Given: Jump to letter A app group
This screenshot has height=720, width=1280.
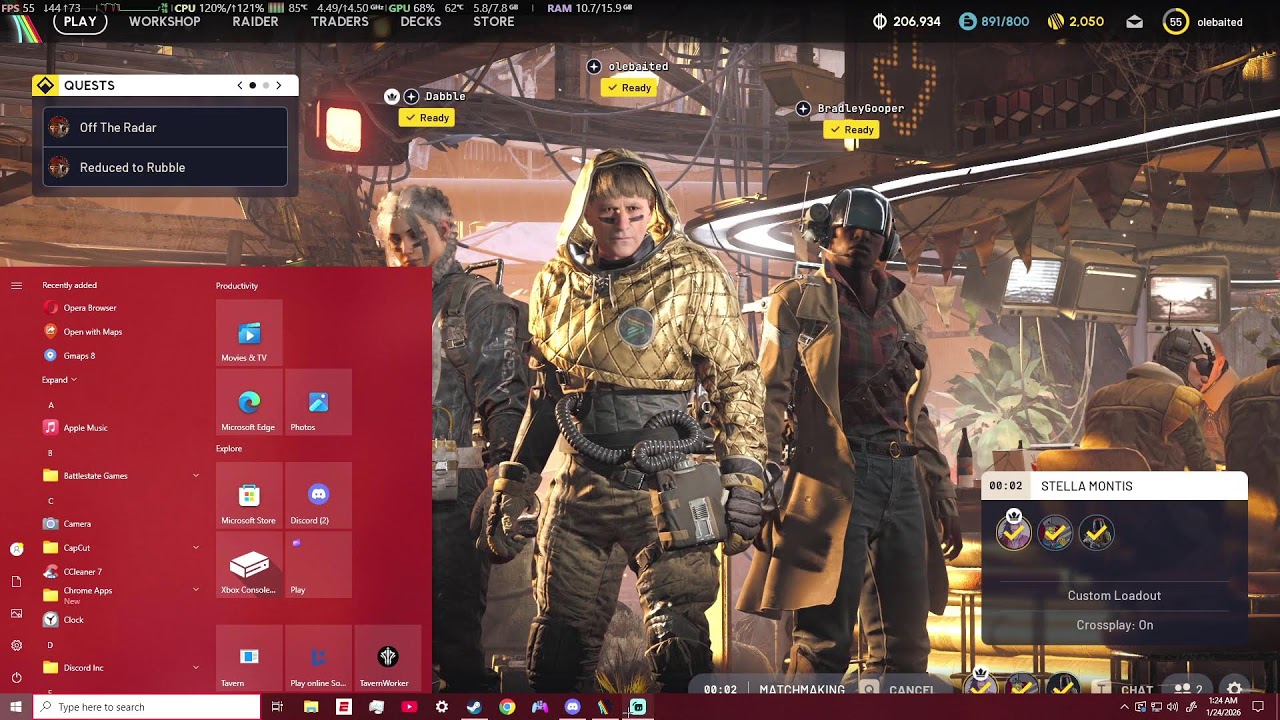Looking at the screenshot, I should tap(51, 405).
